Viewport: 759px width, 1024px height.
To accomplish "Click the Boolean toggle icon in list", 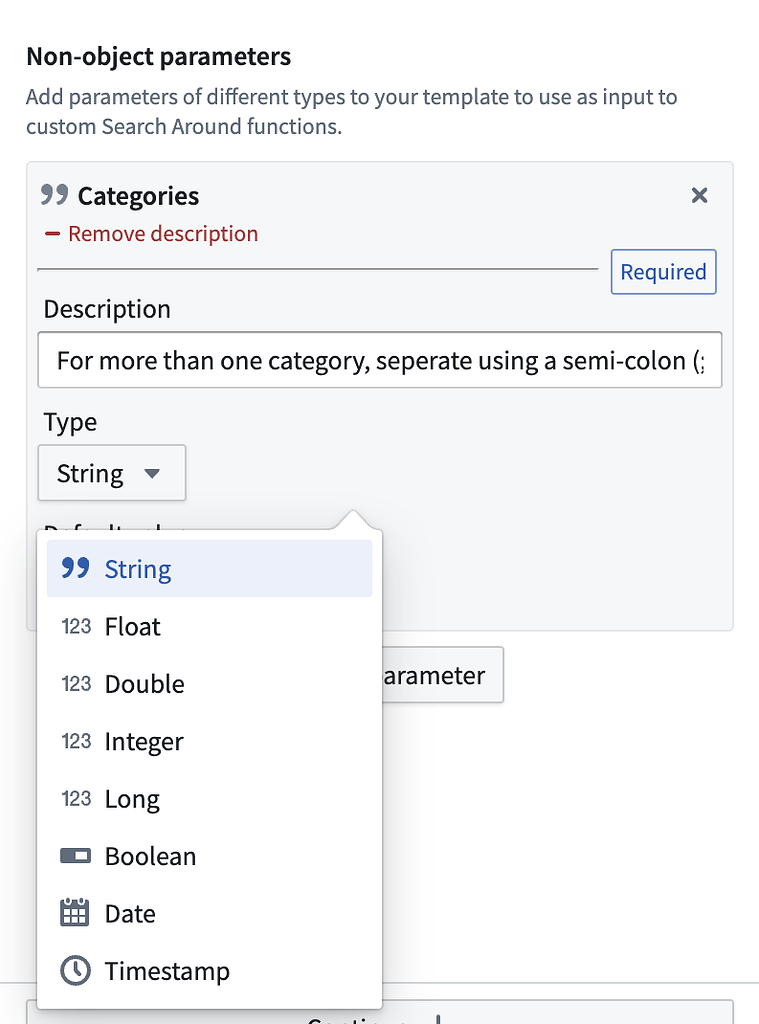I will pos(76,856).
